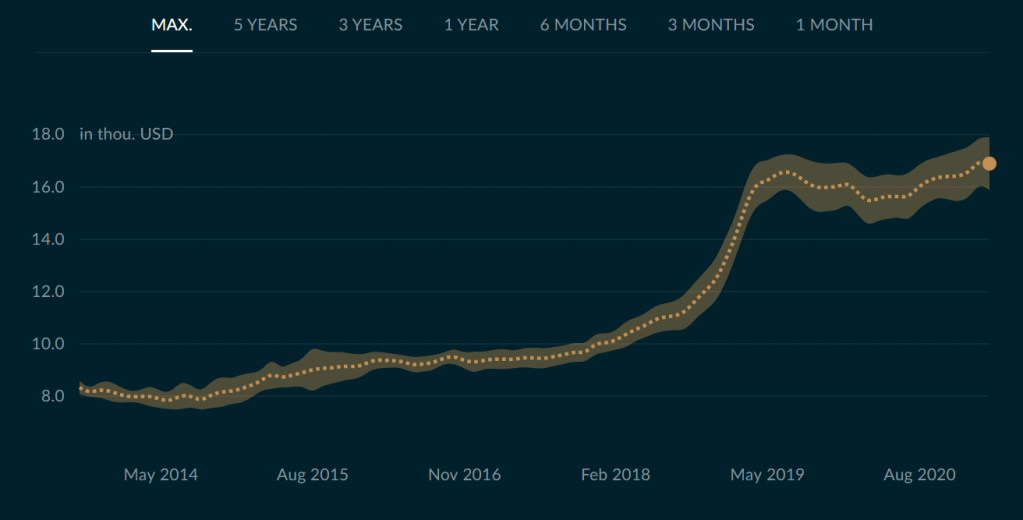Select the Nov 2016 date label
1023x520 pixels.
click(x=465, y=475)
